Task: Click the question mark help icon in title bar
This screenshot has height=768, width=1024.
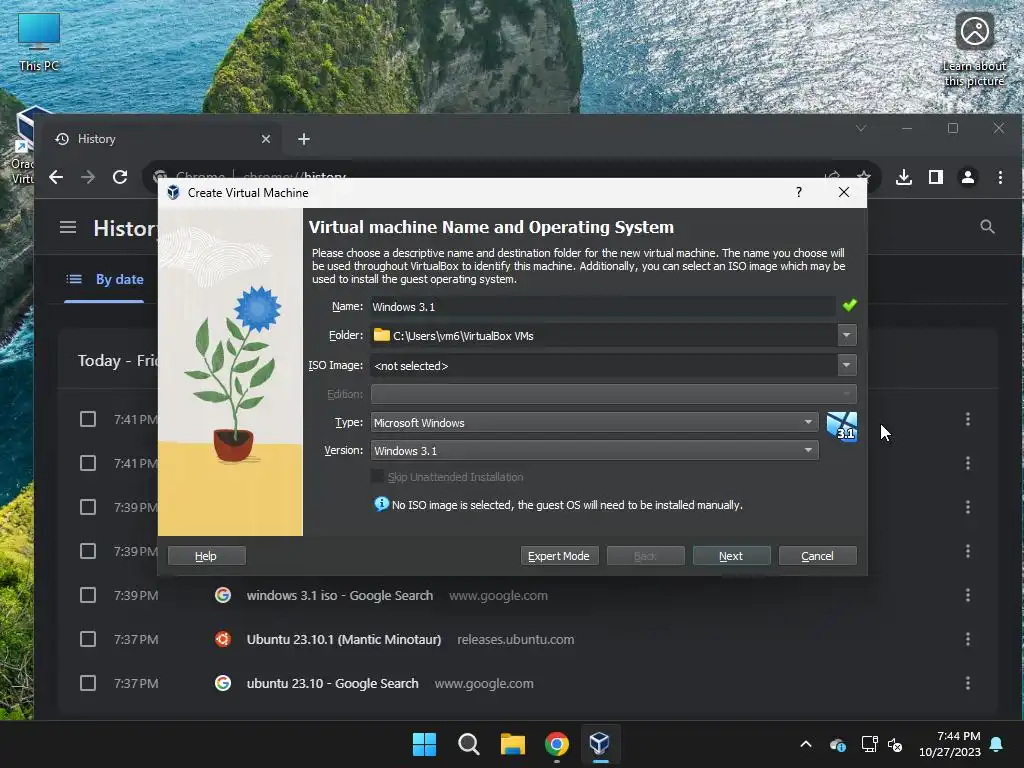Action: (799, 192)
